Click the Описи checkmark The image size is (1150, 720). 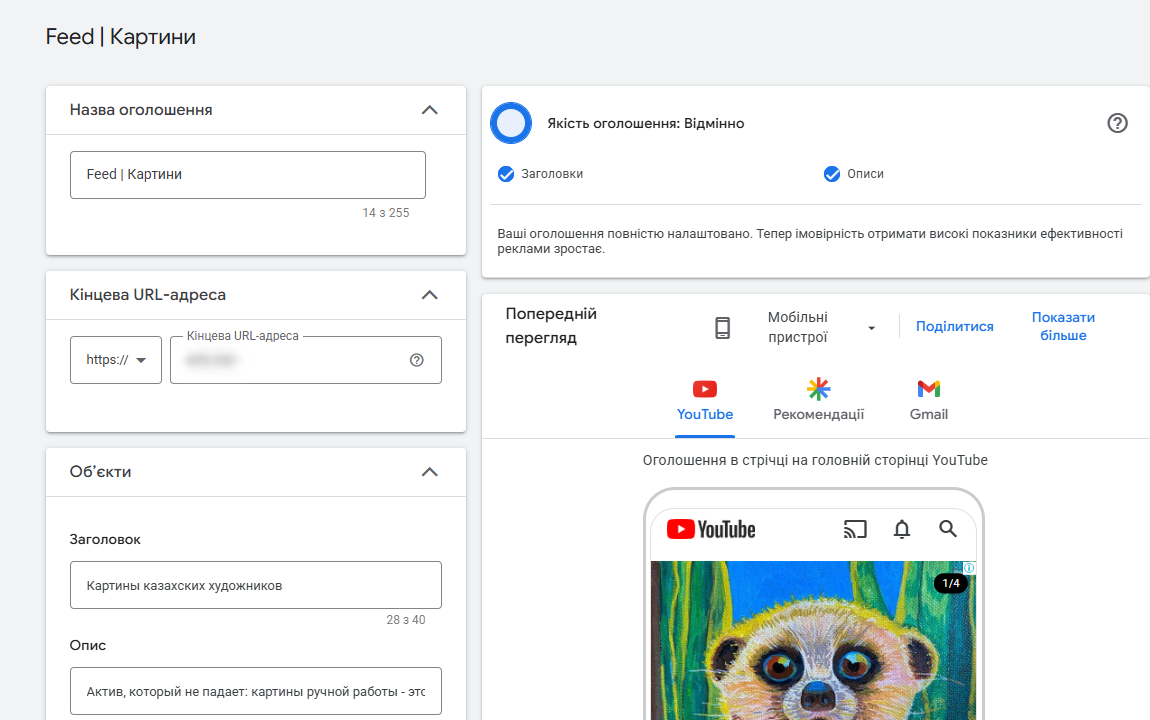[x=832, y=174]
